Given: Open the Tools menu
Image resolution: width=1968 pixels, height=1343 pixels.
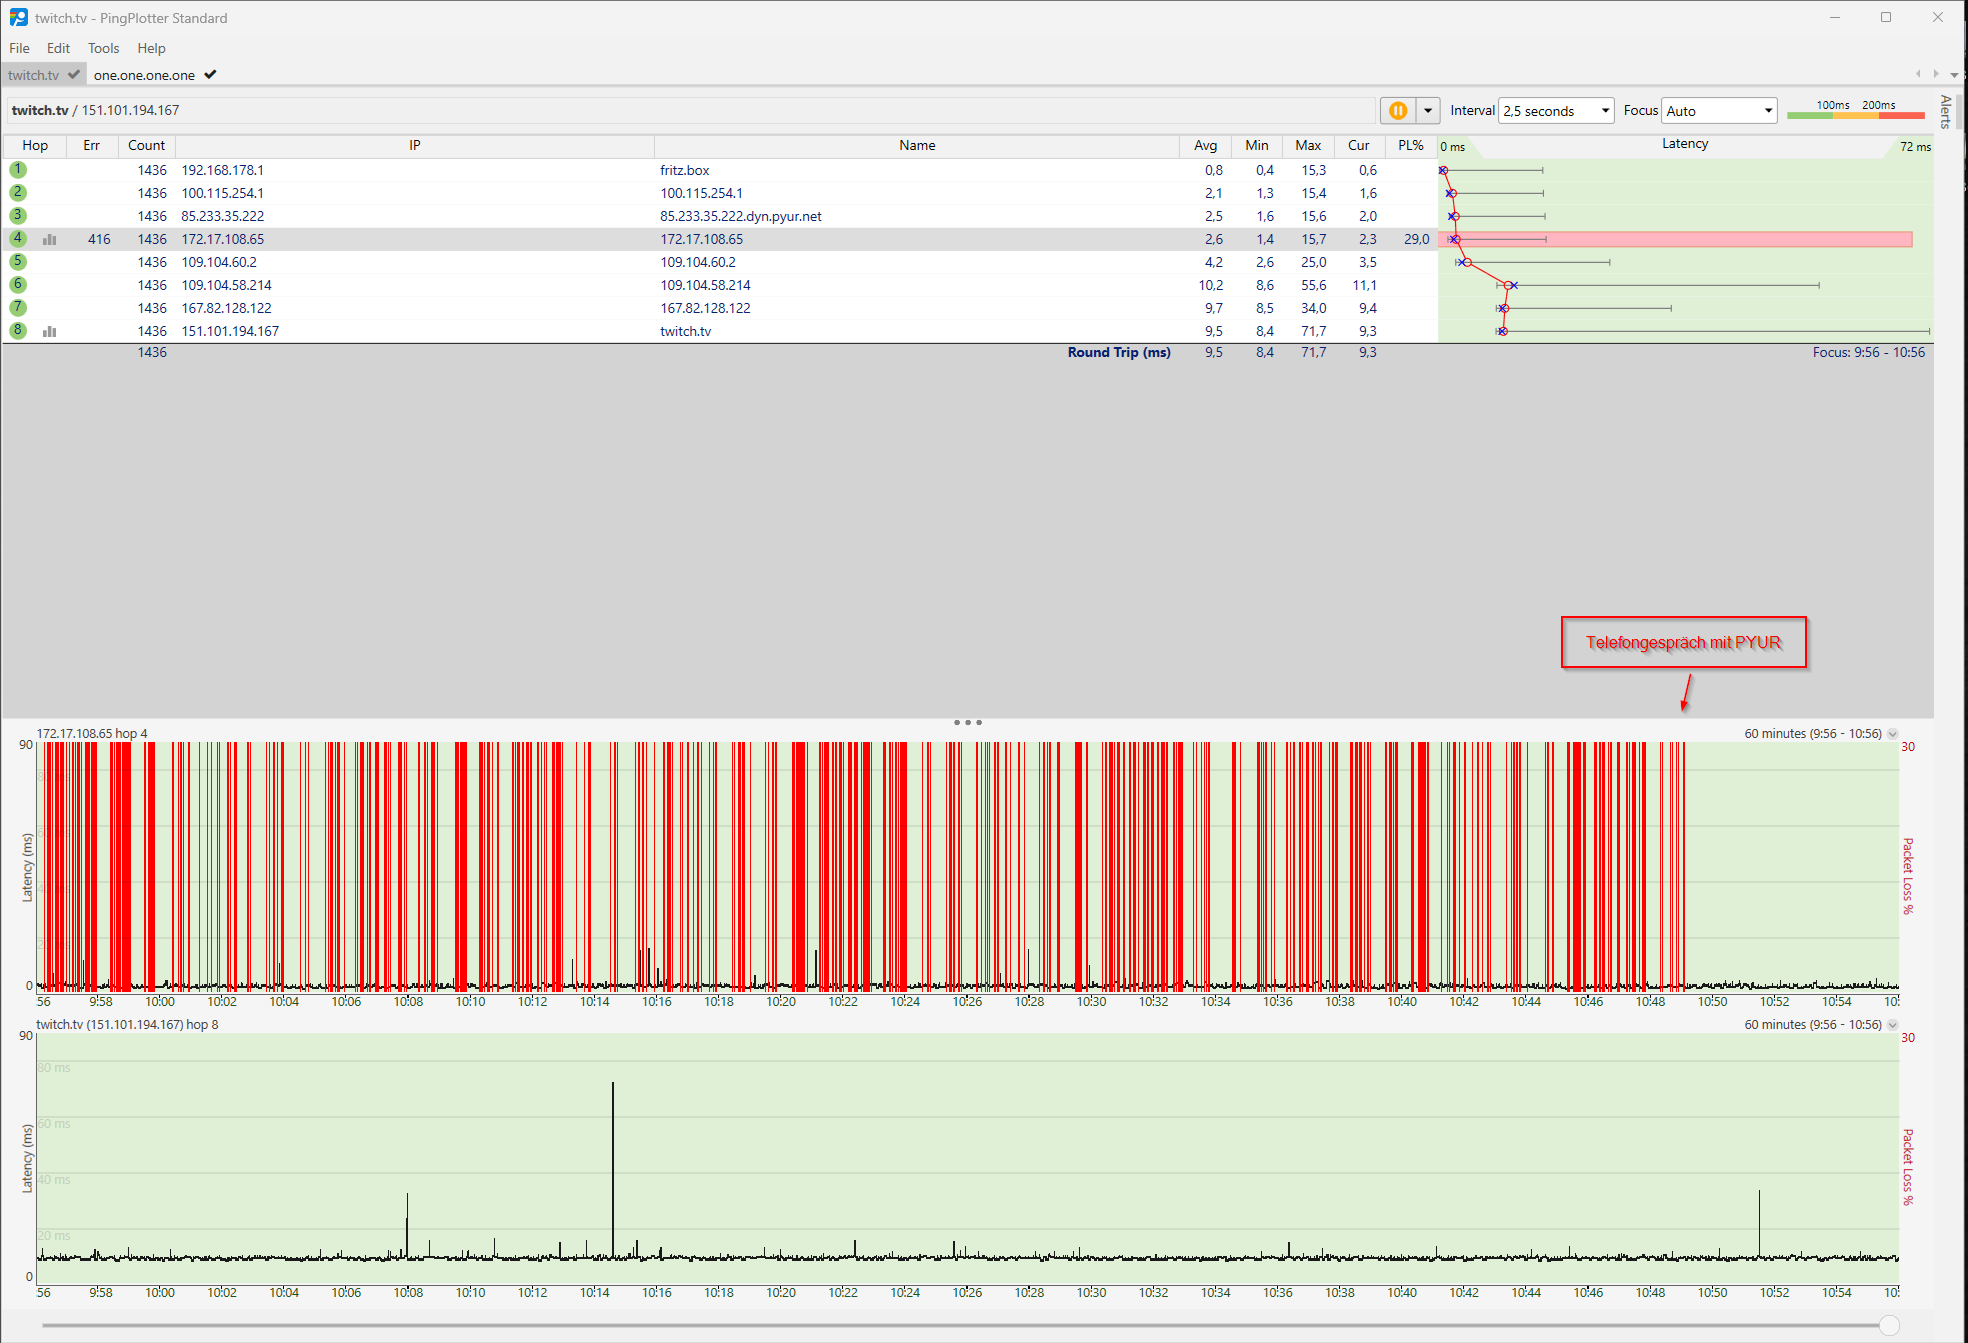Looking at the screenshot, I should point(103,48).
